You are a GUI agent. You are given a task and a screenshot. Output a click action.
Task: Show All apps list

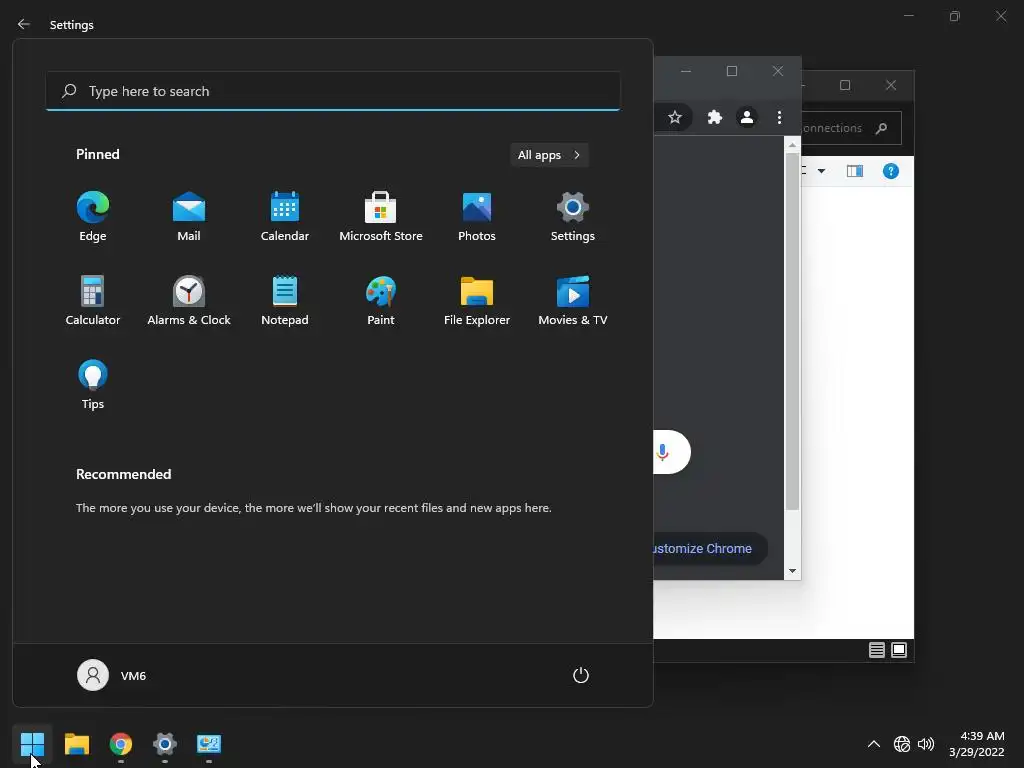549,155
